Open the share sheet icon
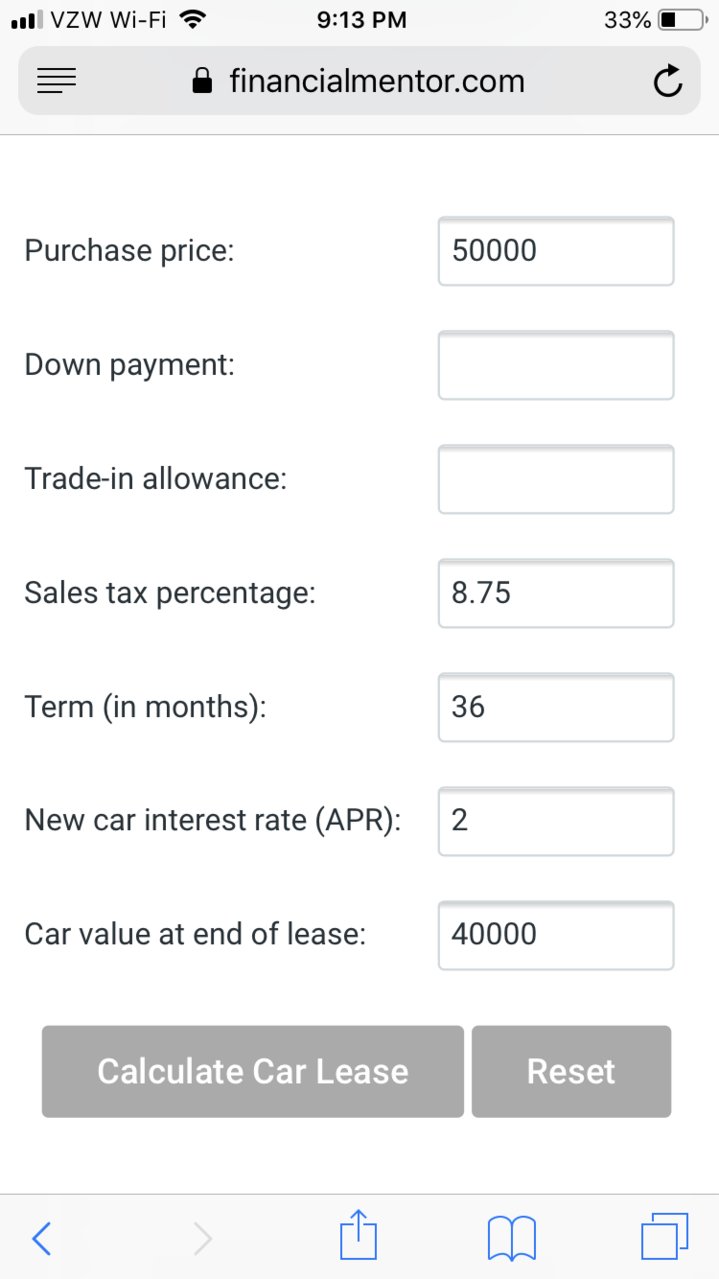This screenshot has height=1279, width=719. [358, 1234]
